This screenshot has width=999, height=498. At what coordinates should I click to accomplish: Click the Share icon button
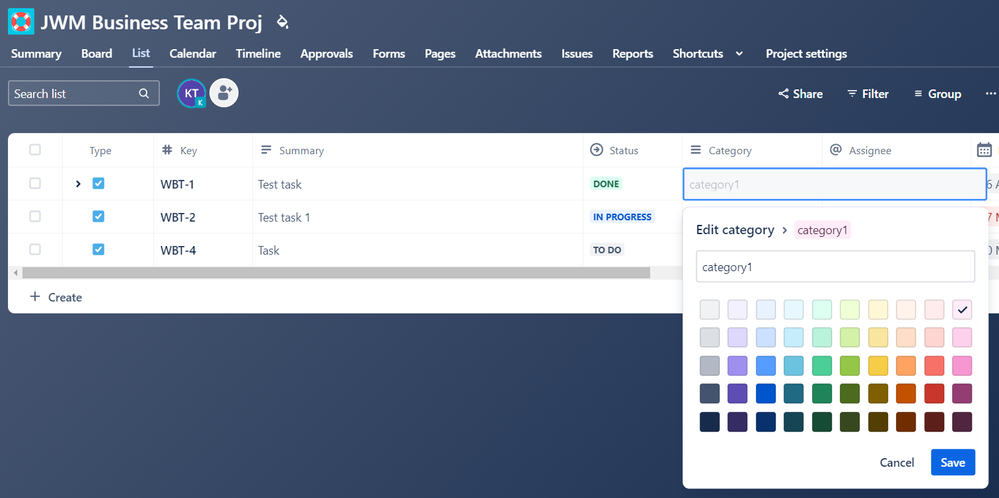800,94
